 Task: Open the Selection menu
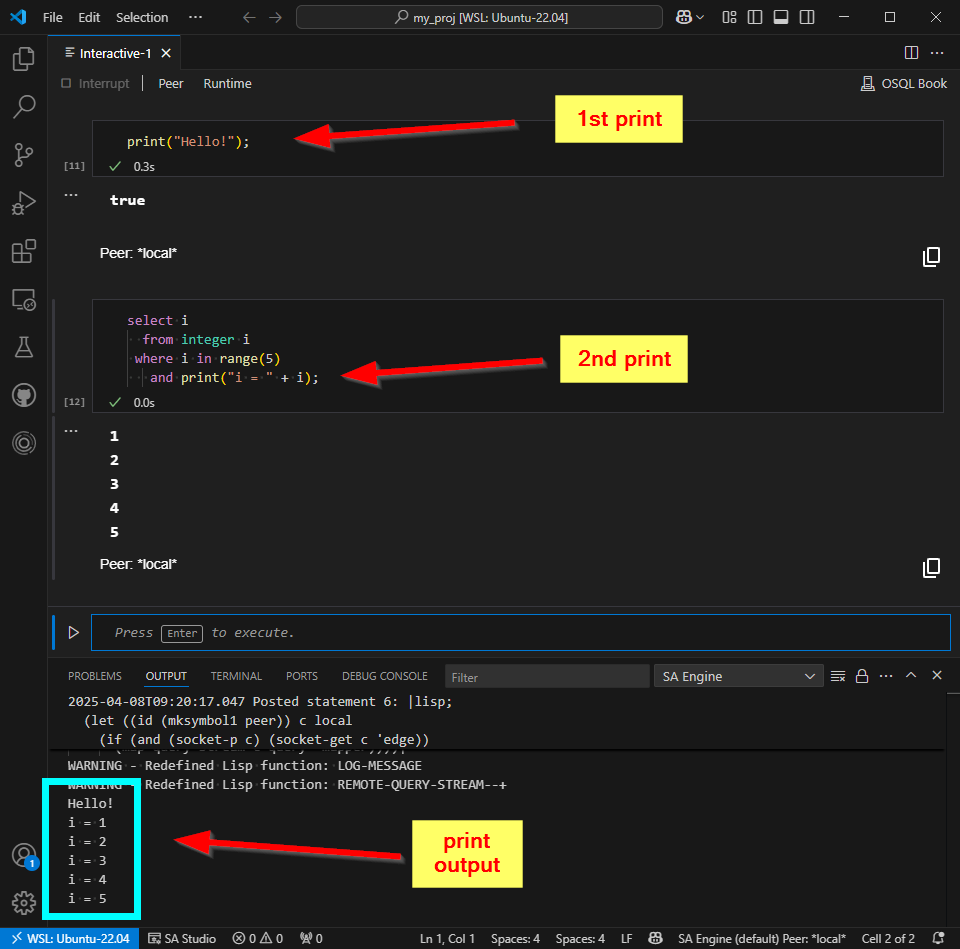coord(142,17)
